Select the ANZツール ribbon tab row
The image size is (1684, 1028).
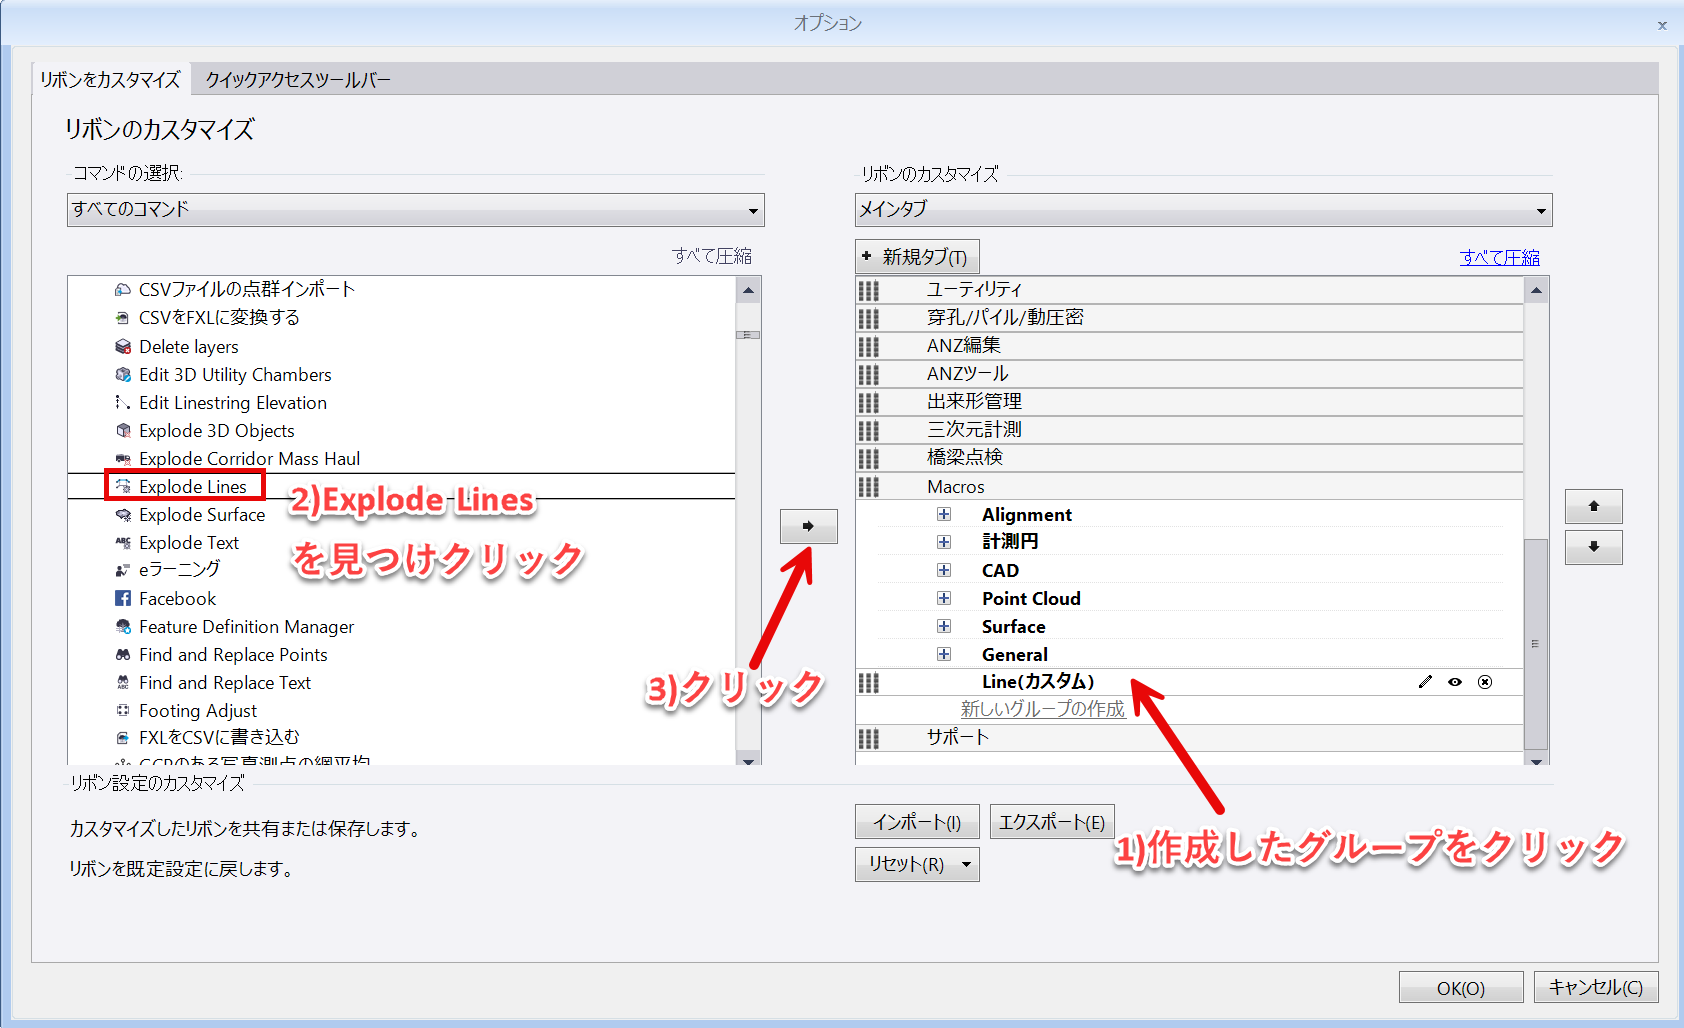point(1190,374)
